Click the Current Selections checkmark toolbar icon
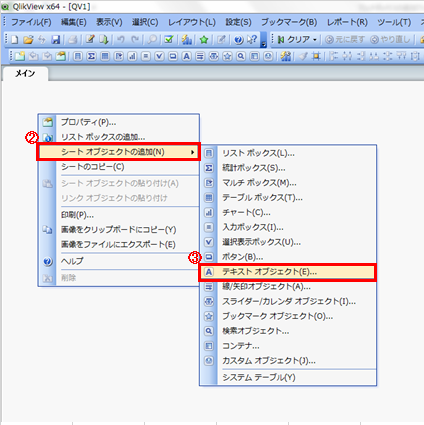The image size is (424, 425). point(169,40)
